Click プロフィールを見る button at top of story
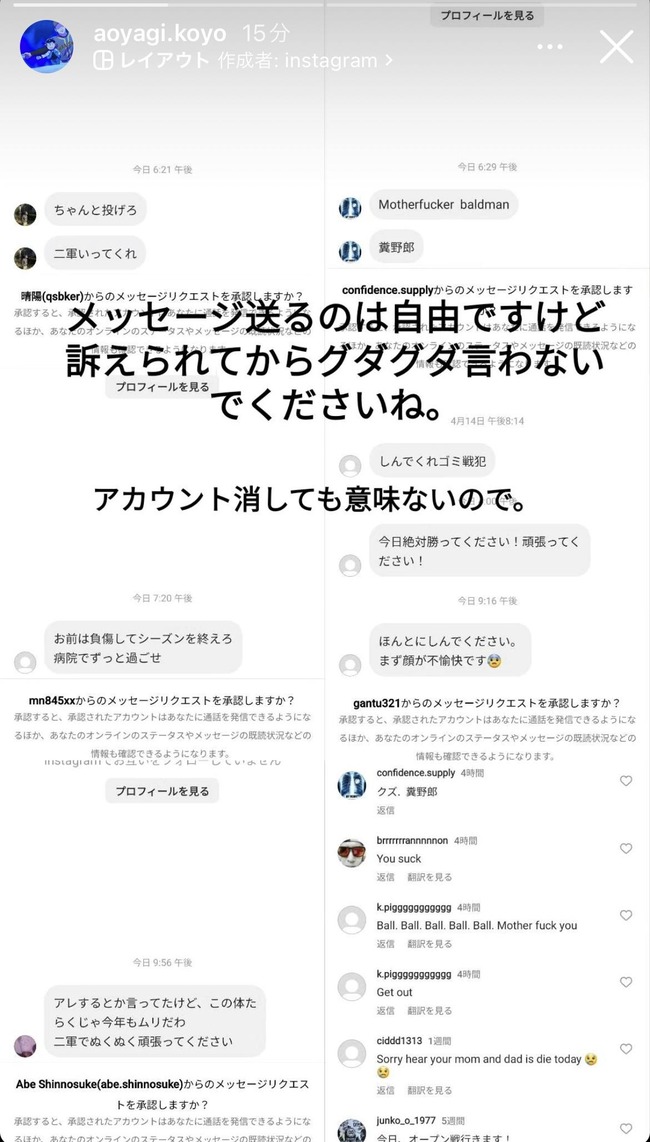650x1142 pixels. pyautogui.click(x=487, y=15)
